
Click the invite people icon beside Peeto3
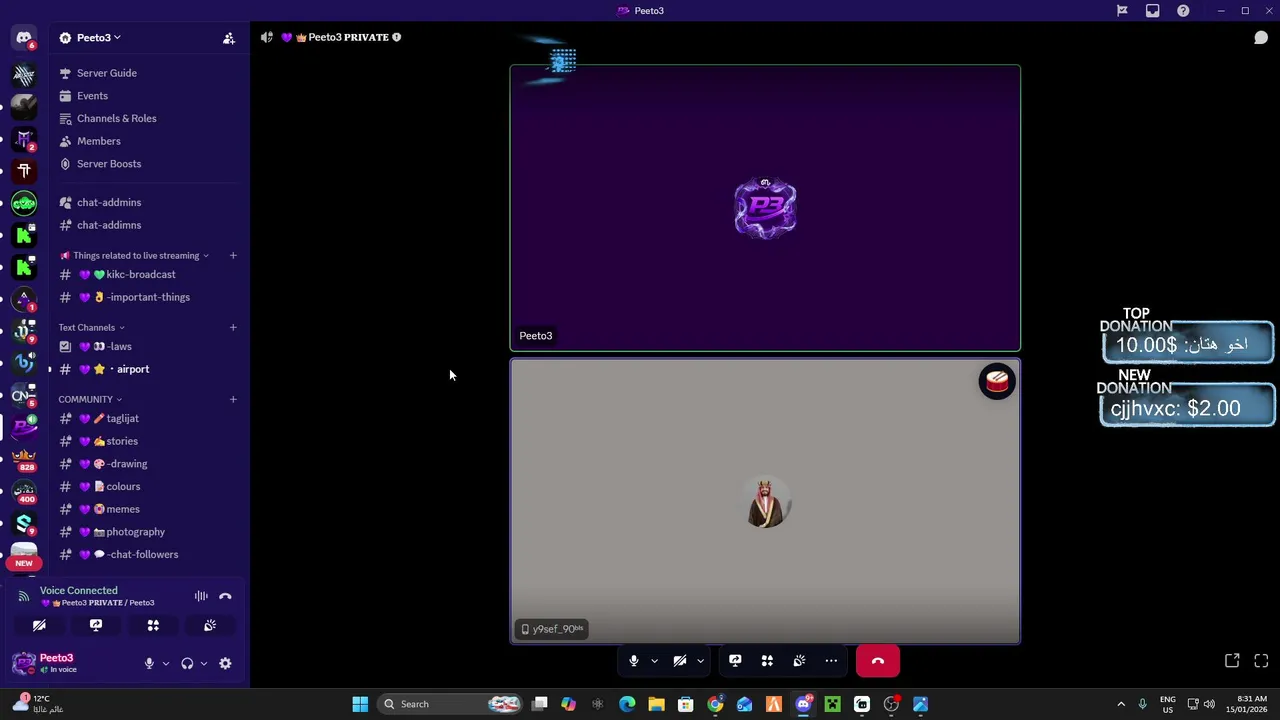pos(229,38)
